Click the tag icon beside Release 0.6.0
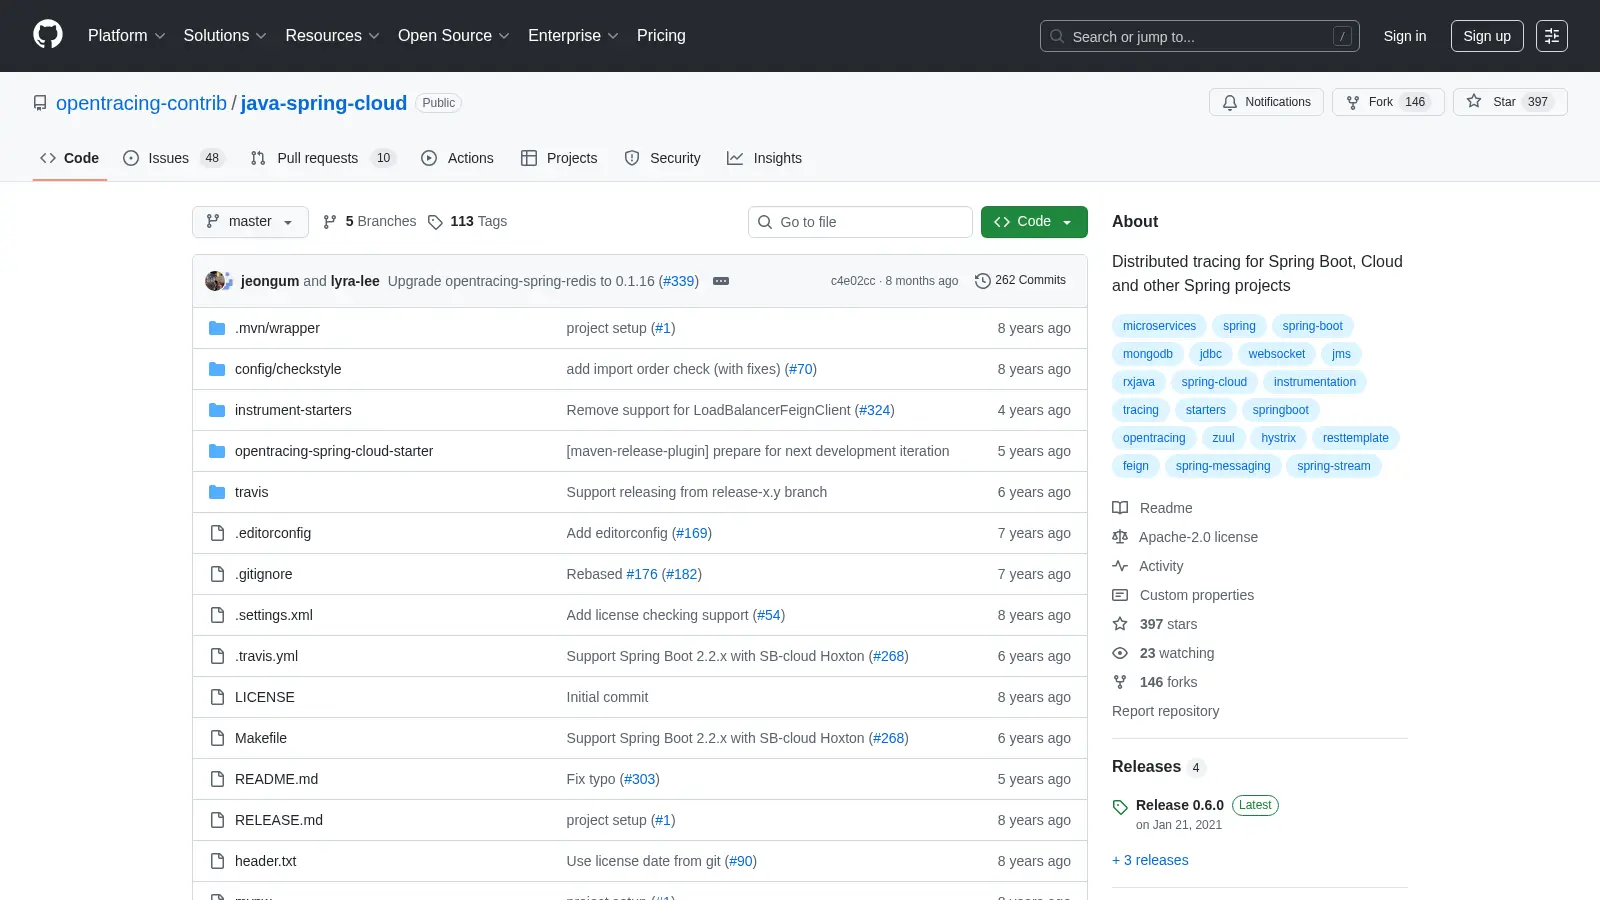 click(x=1120, y=807)
